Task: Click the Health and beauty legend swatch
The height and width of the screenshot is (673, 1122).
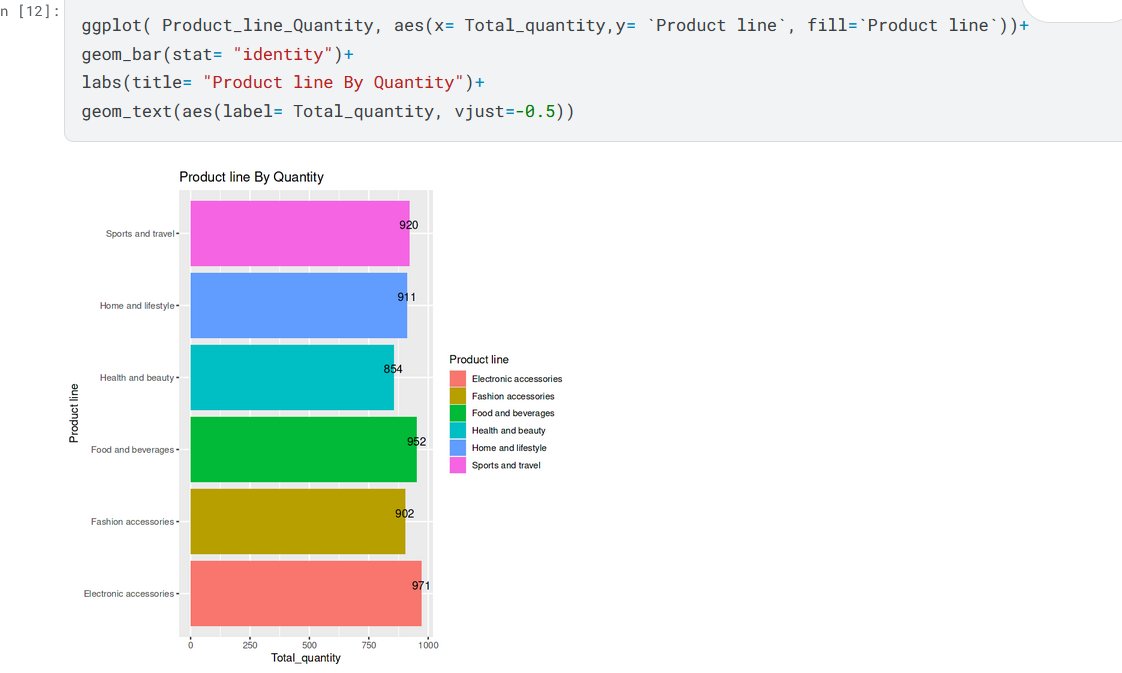Action: pyautogui.click(x=458, y=431)
